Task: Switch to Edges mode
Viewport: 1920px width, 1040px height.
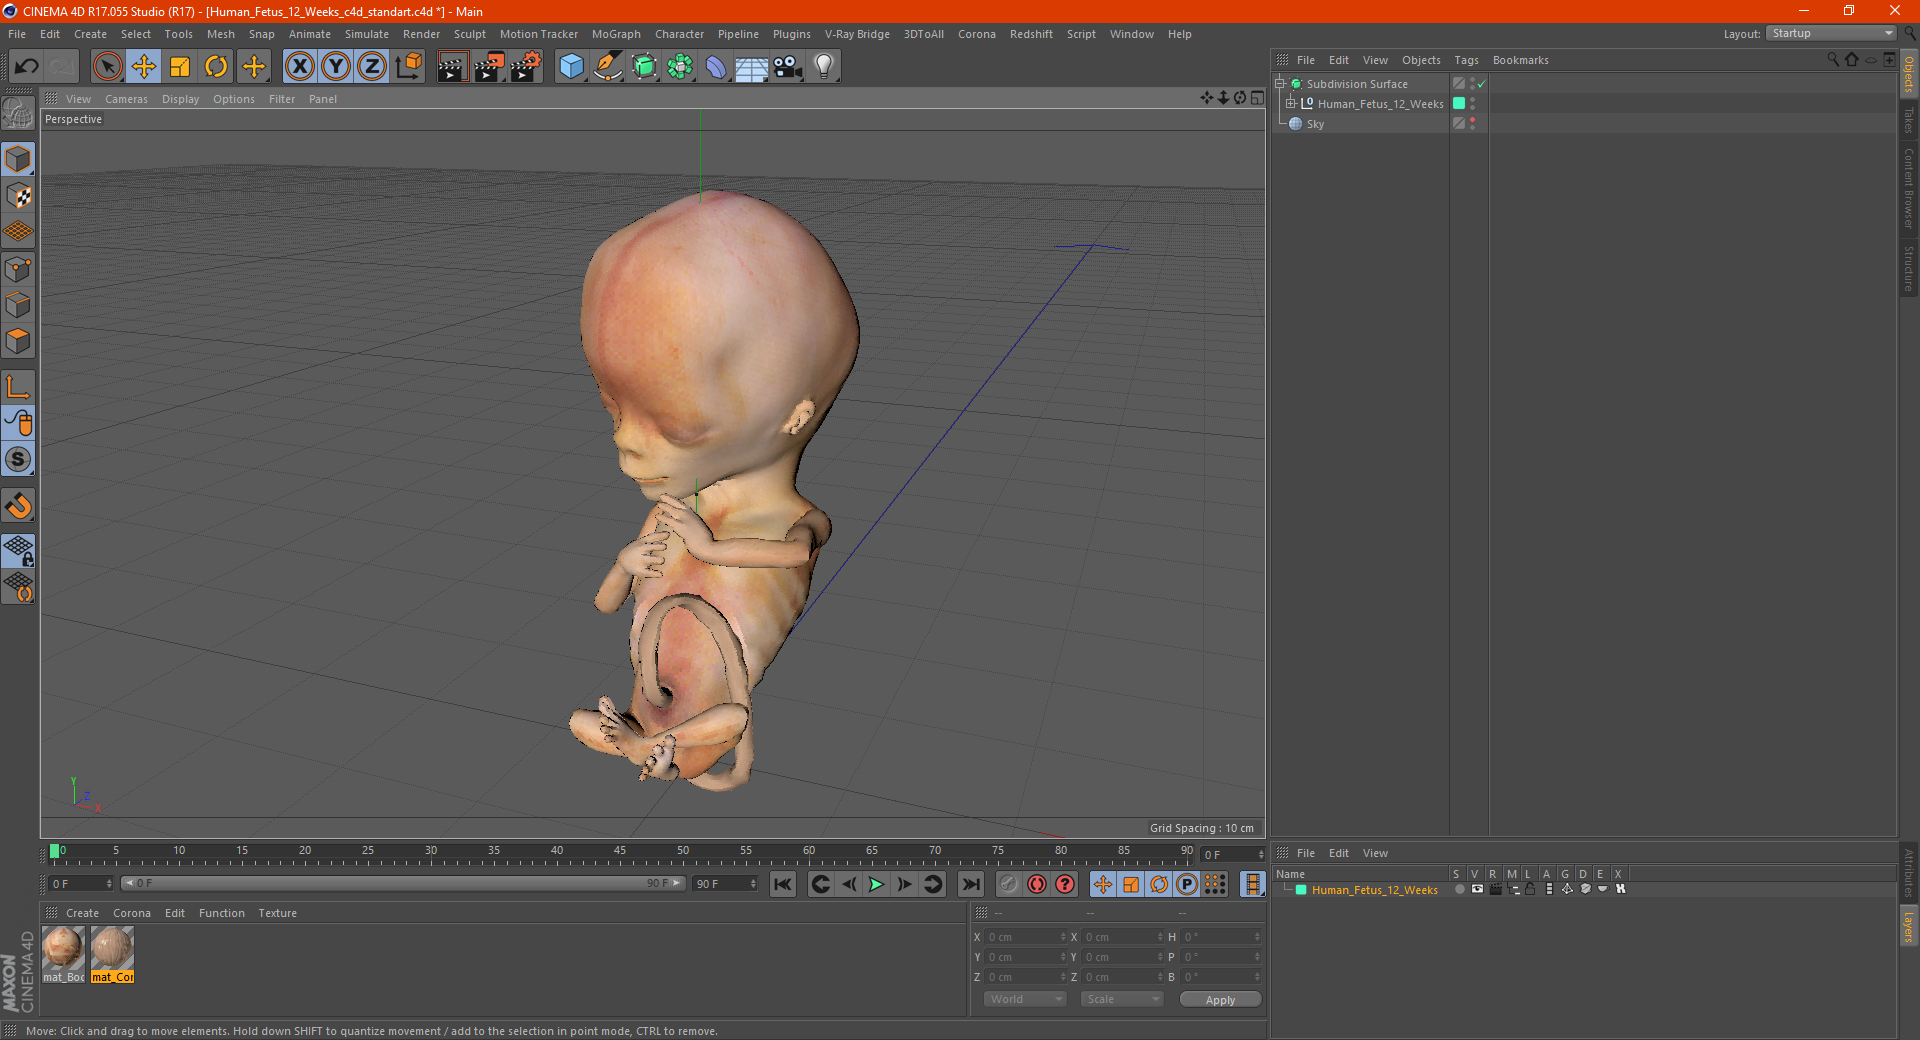Action: coord(19,305)
